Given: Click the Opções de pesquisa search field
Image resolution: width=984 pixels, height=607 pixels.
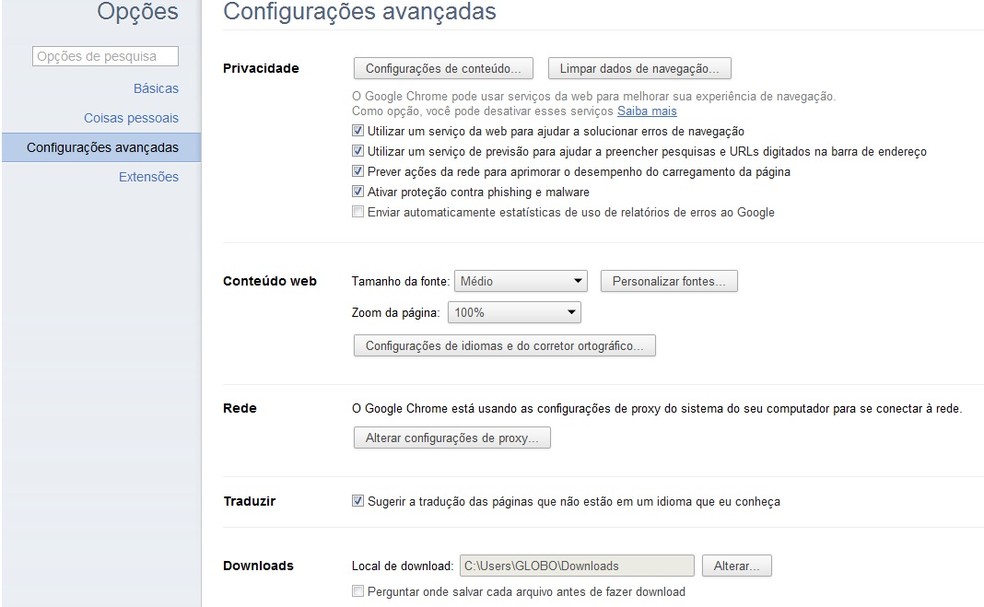Looking at the screenshot, I should (x=104, y=56).
